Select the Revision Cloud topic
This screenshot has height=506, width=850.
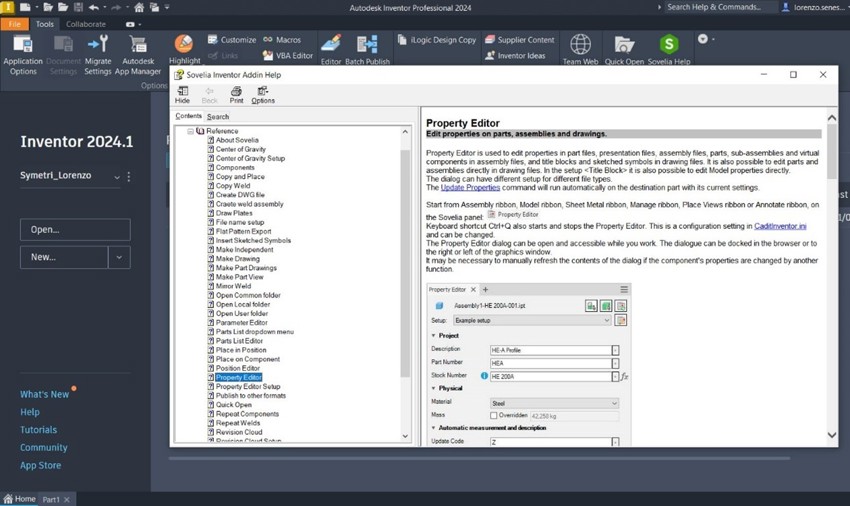coord(239,432)
